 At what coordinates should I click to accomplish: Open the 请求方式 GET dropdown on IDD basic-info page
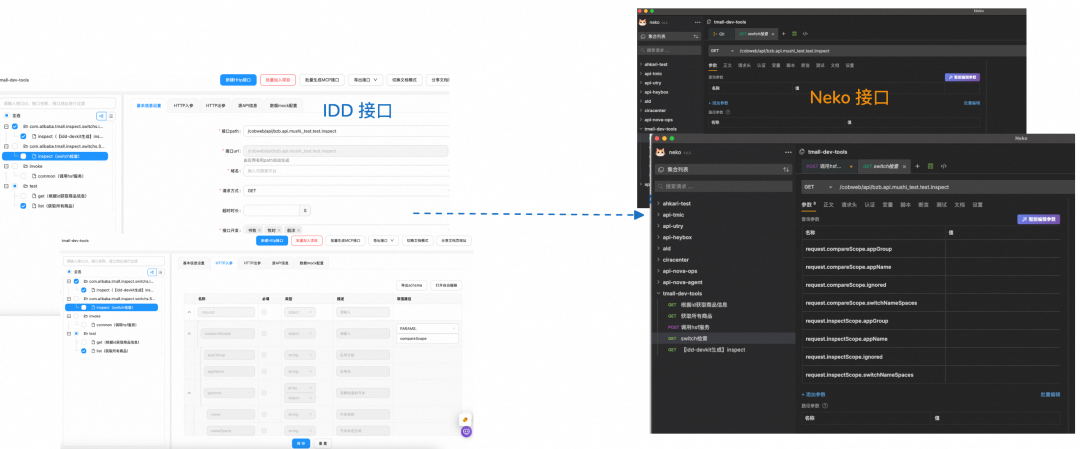click(346, 190)
